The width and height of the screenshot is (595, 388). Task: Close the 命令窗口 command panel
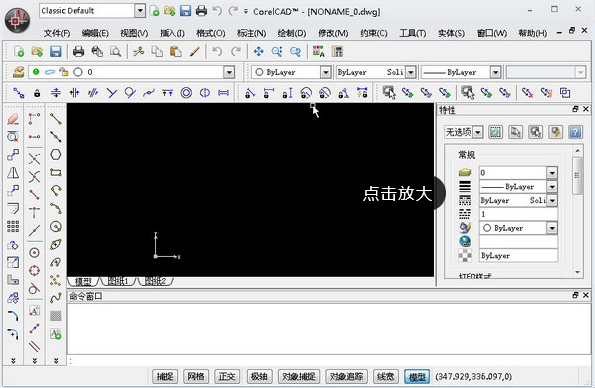click(586, 295)
